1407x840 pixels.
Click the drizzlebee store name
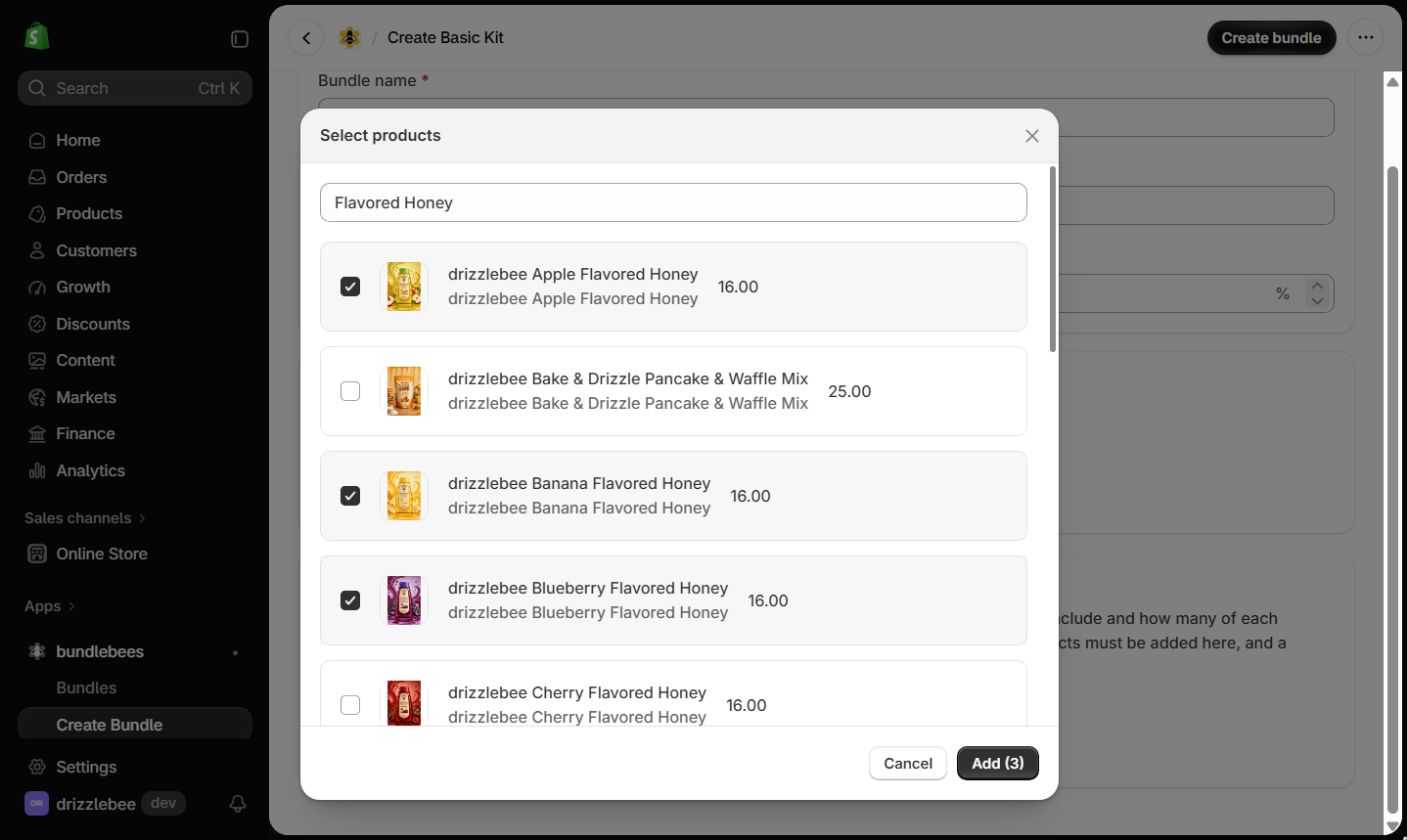(x=96, y=804)
